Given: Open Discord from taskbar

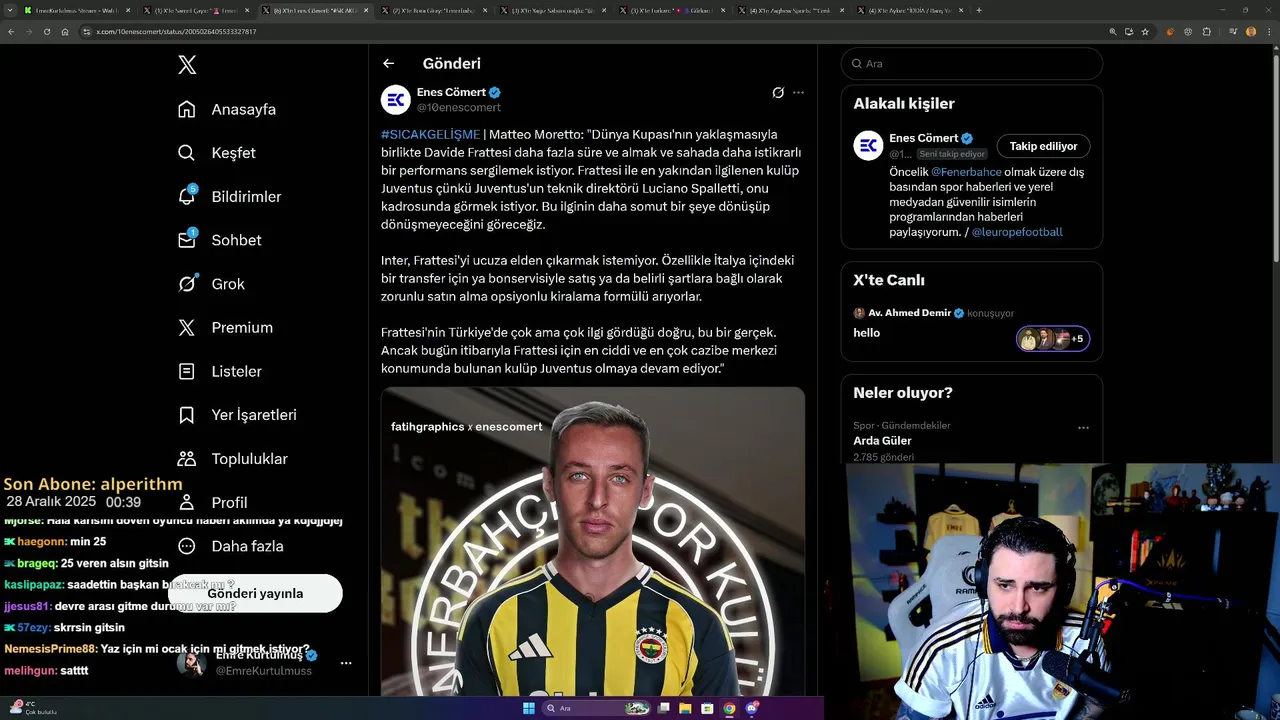Looking at the screenshot, I should [x=752, y=708].
